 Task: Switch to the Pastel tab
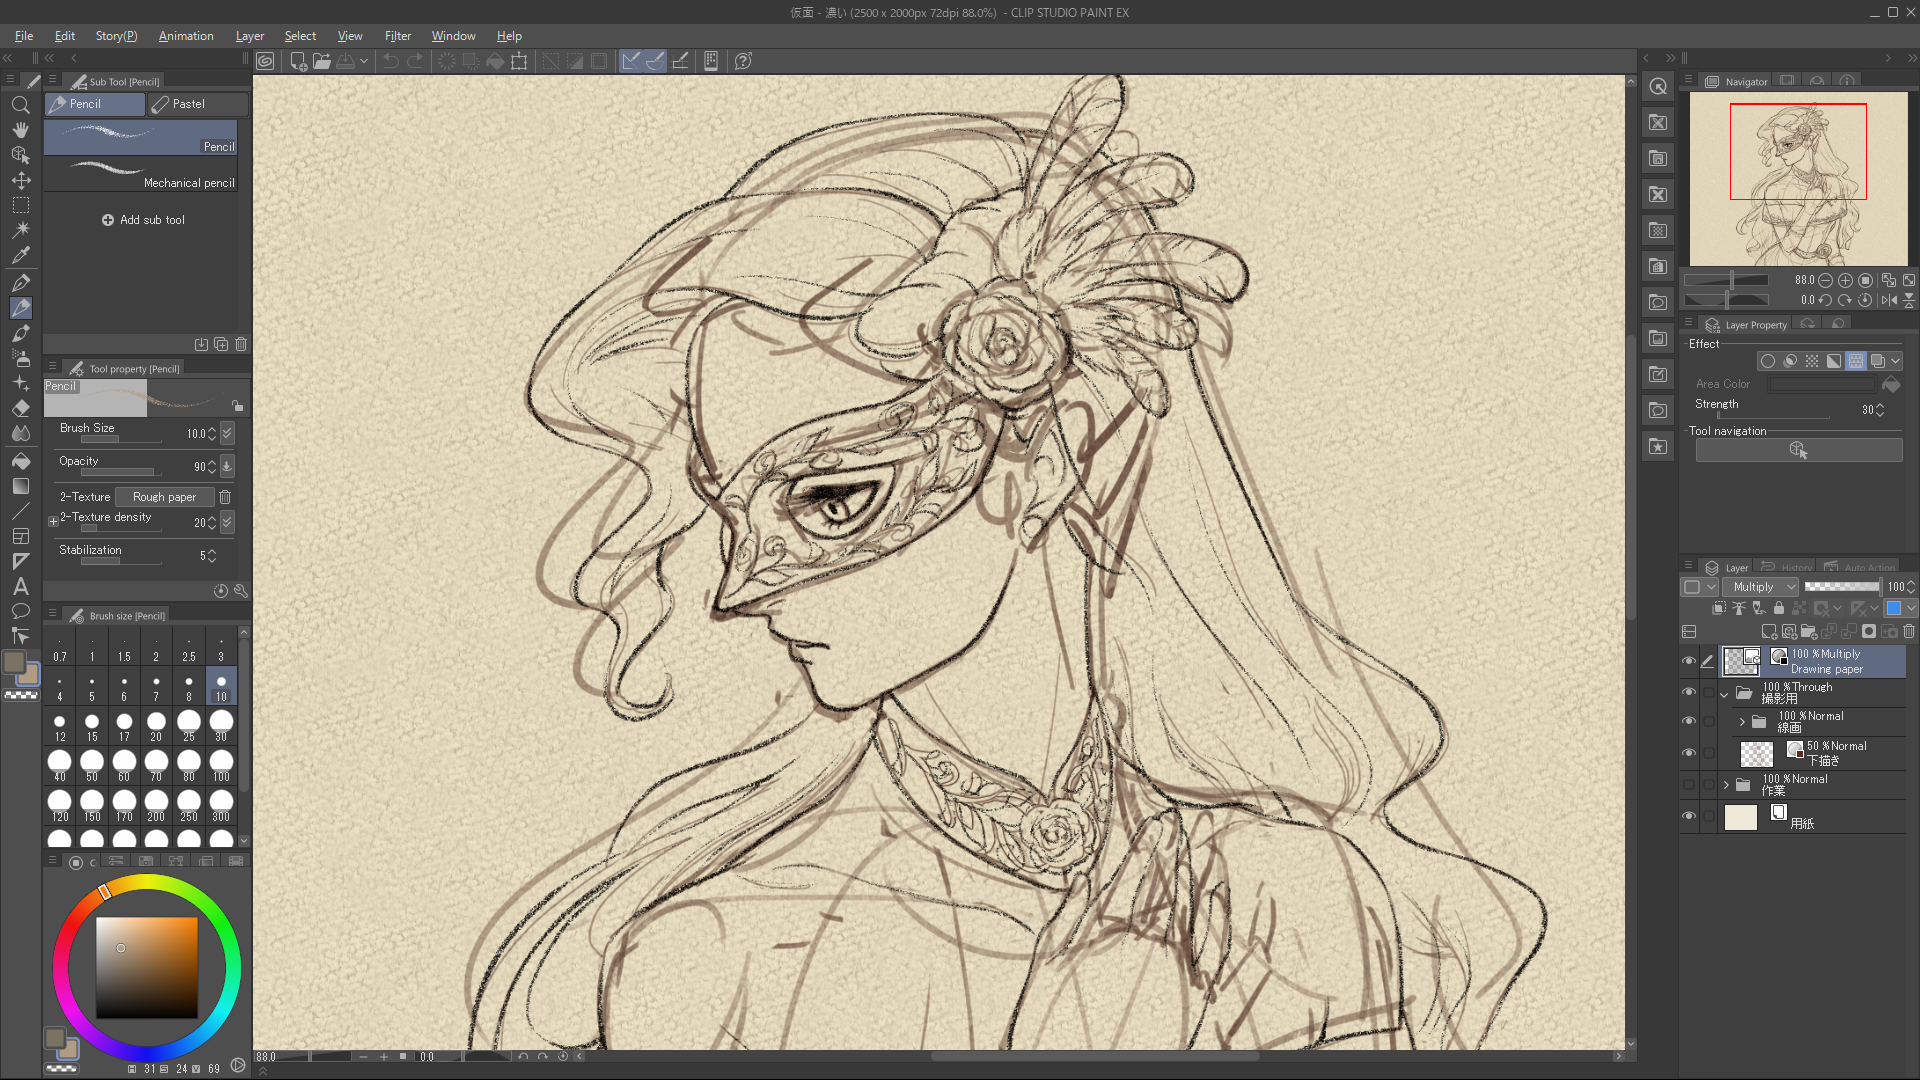click(x=188, y=104)
